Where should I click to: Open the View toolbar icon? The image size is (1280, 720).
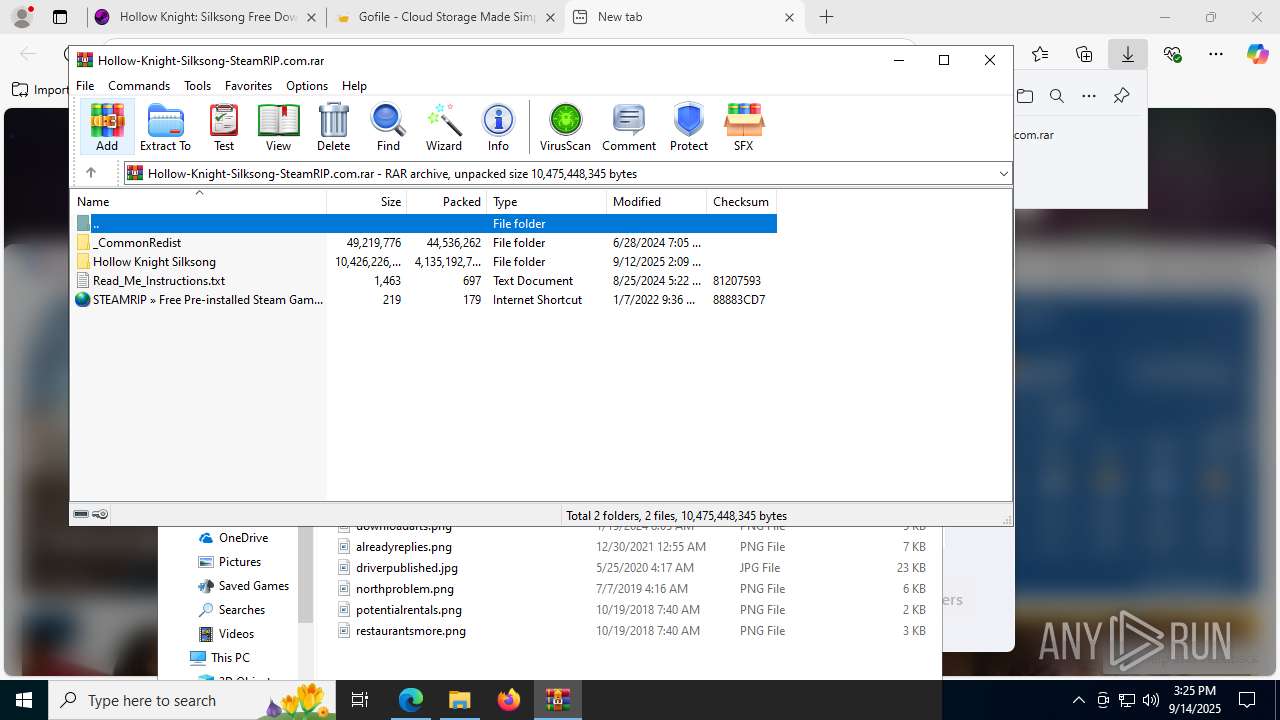coord(278,127)
